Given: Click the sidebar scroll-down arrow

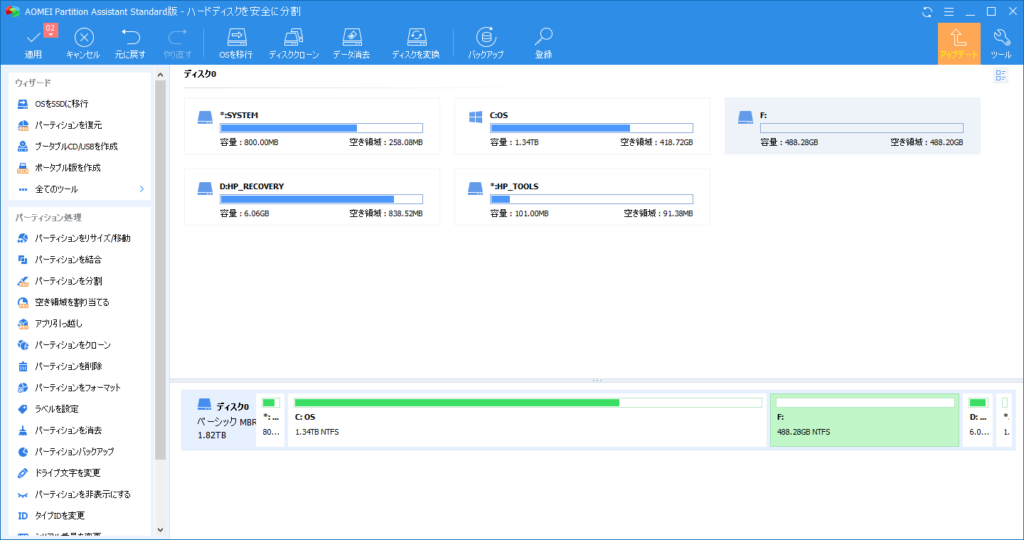Looking at the screenshot, I should point(160,530).
